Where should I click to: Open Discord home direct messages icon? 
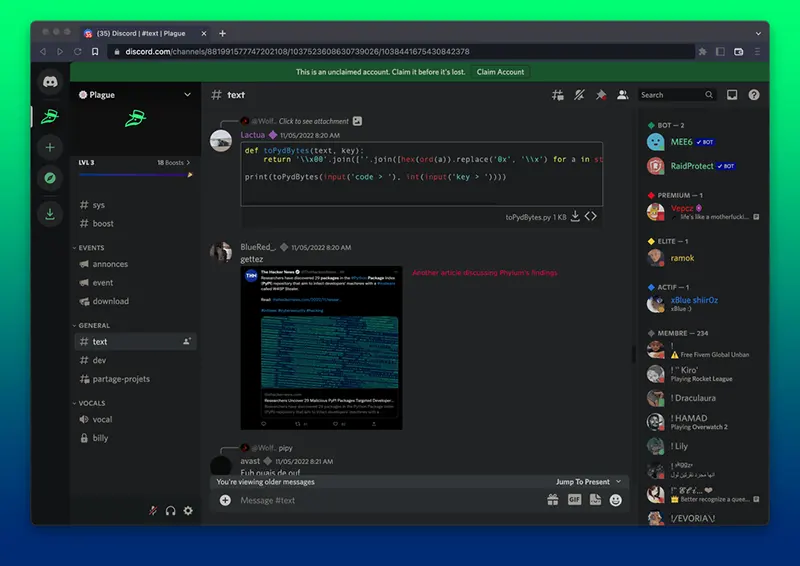[x=50, y=82]
